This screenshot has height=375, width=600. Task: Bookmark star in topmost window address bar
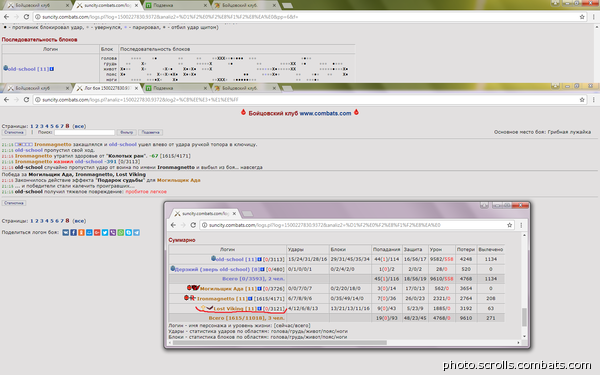[582, 17]
